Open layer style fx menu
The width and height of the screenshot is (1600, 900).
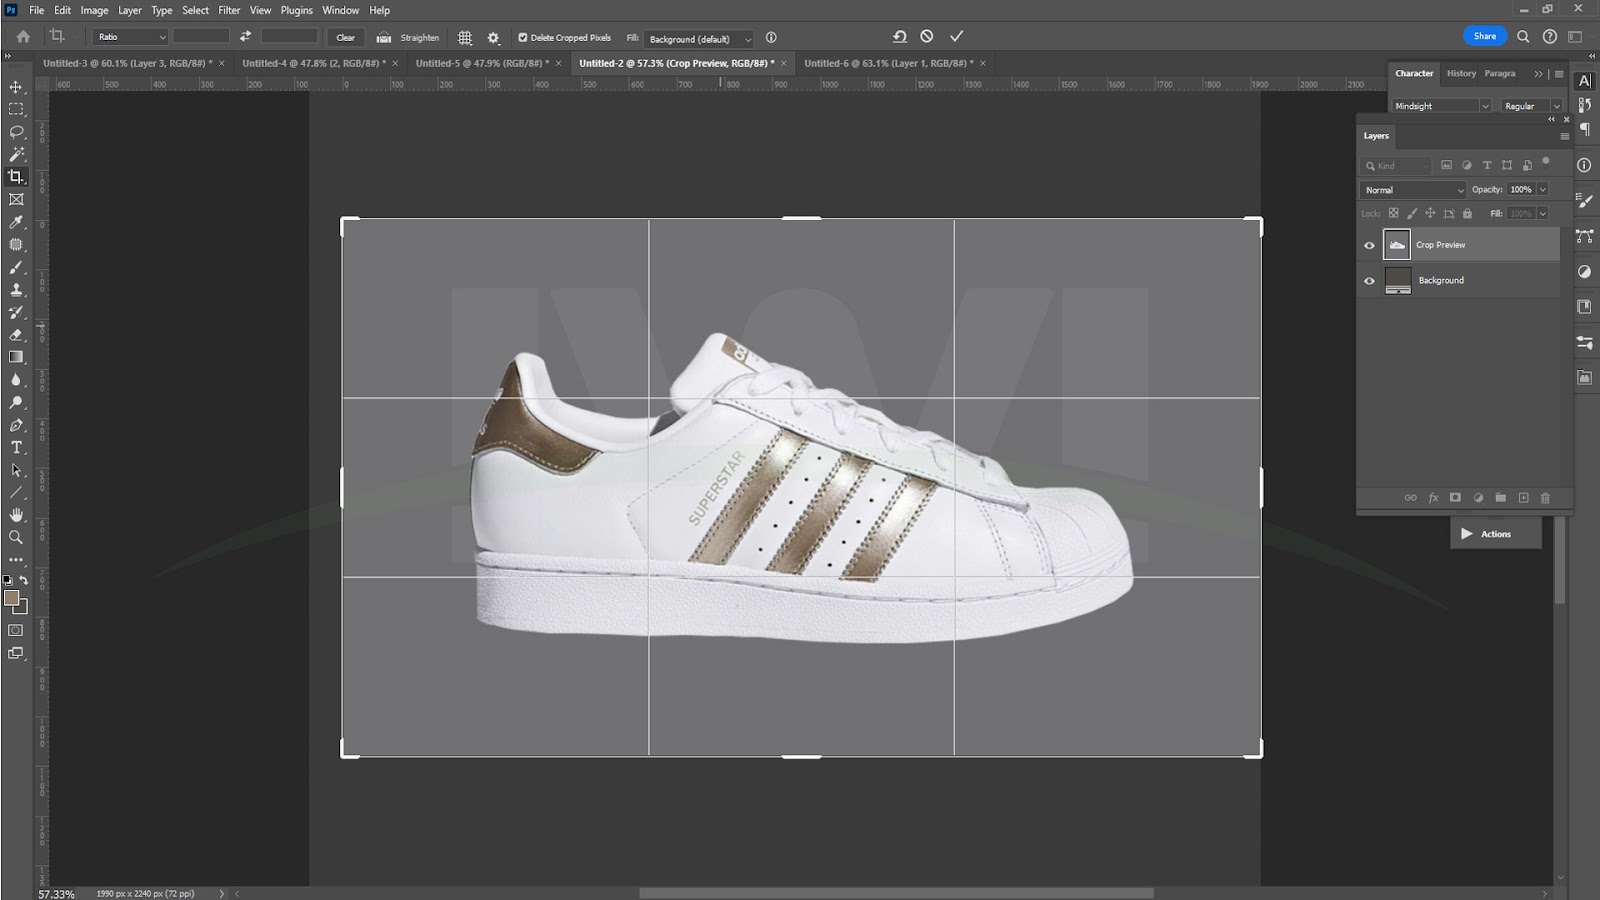coord(1433,497)
